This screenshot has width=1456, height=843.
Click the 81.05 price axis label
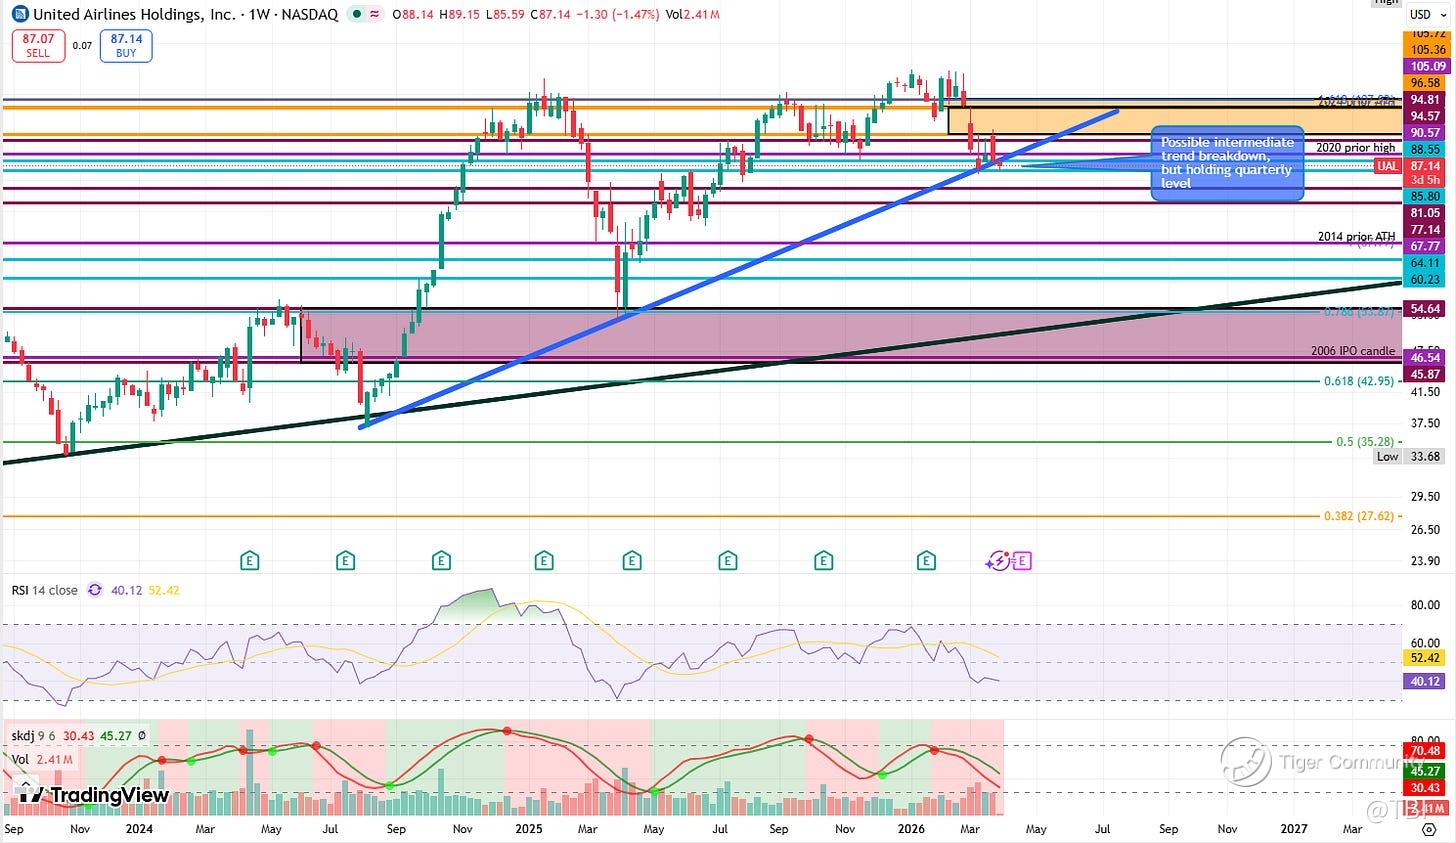point(1425,213)
